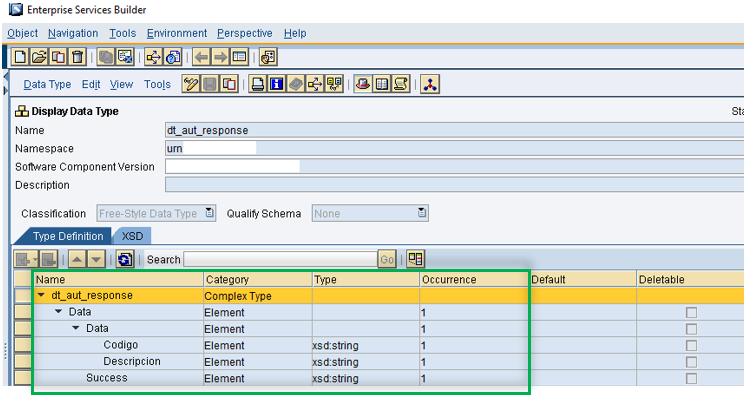Open the Perspective menu
The height and width of the screenshot is (399, 744).
pos(245,33)
